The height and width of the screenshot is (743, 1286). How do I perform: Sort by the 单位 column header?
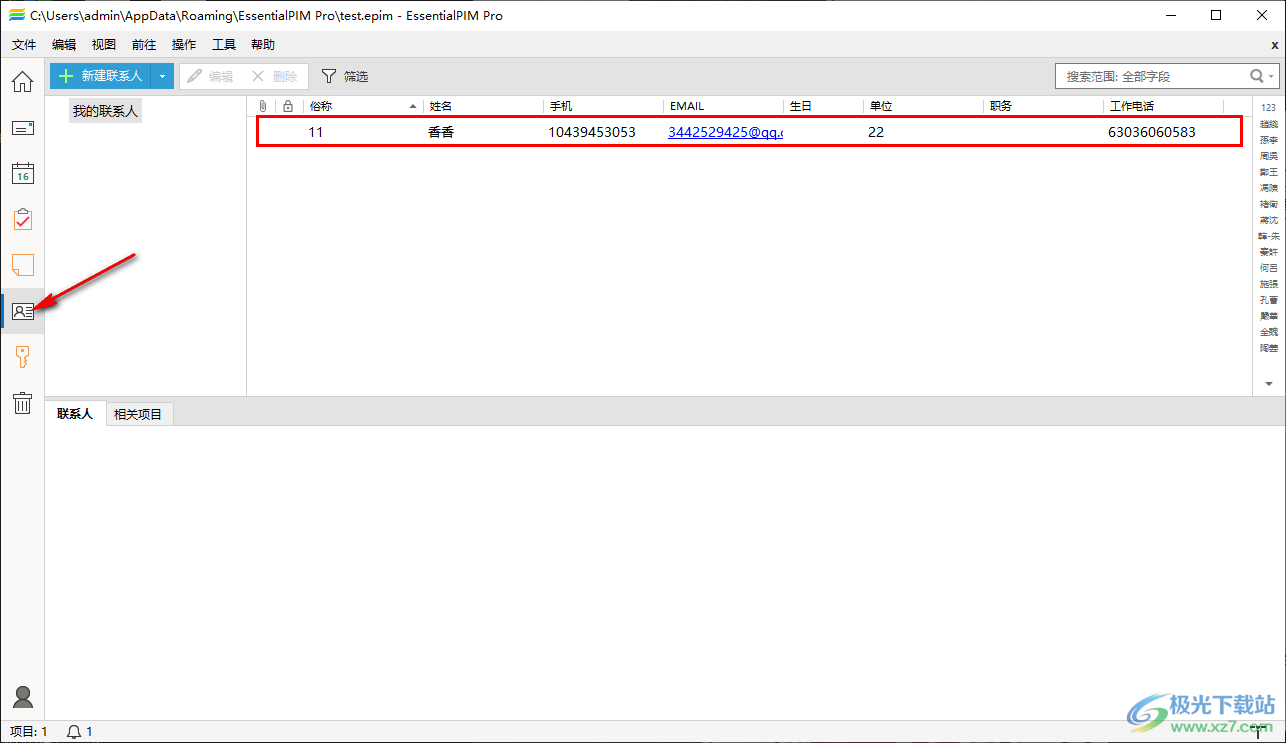pos(923,106)
